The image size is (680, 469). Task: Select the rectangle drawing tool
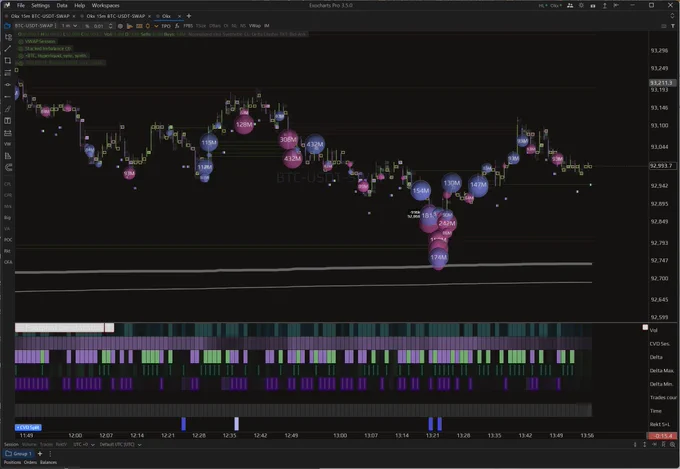[x=8, y=61]
